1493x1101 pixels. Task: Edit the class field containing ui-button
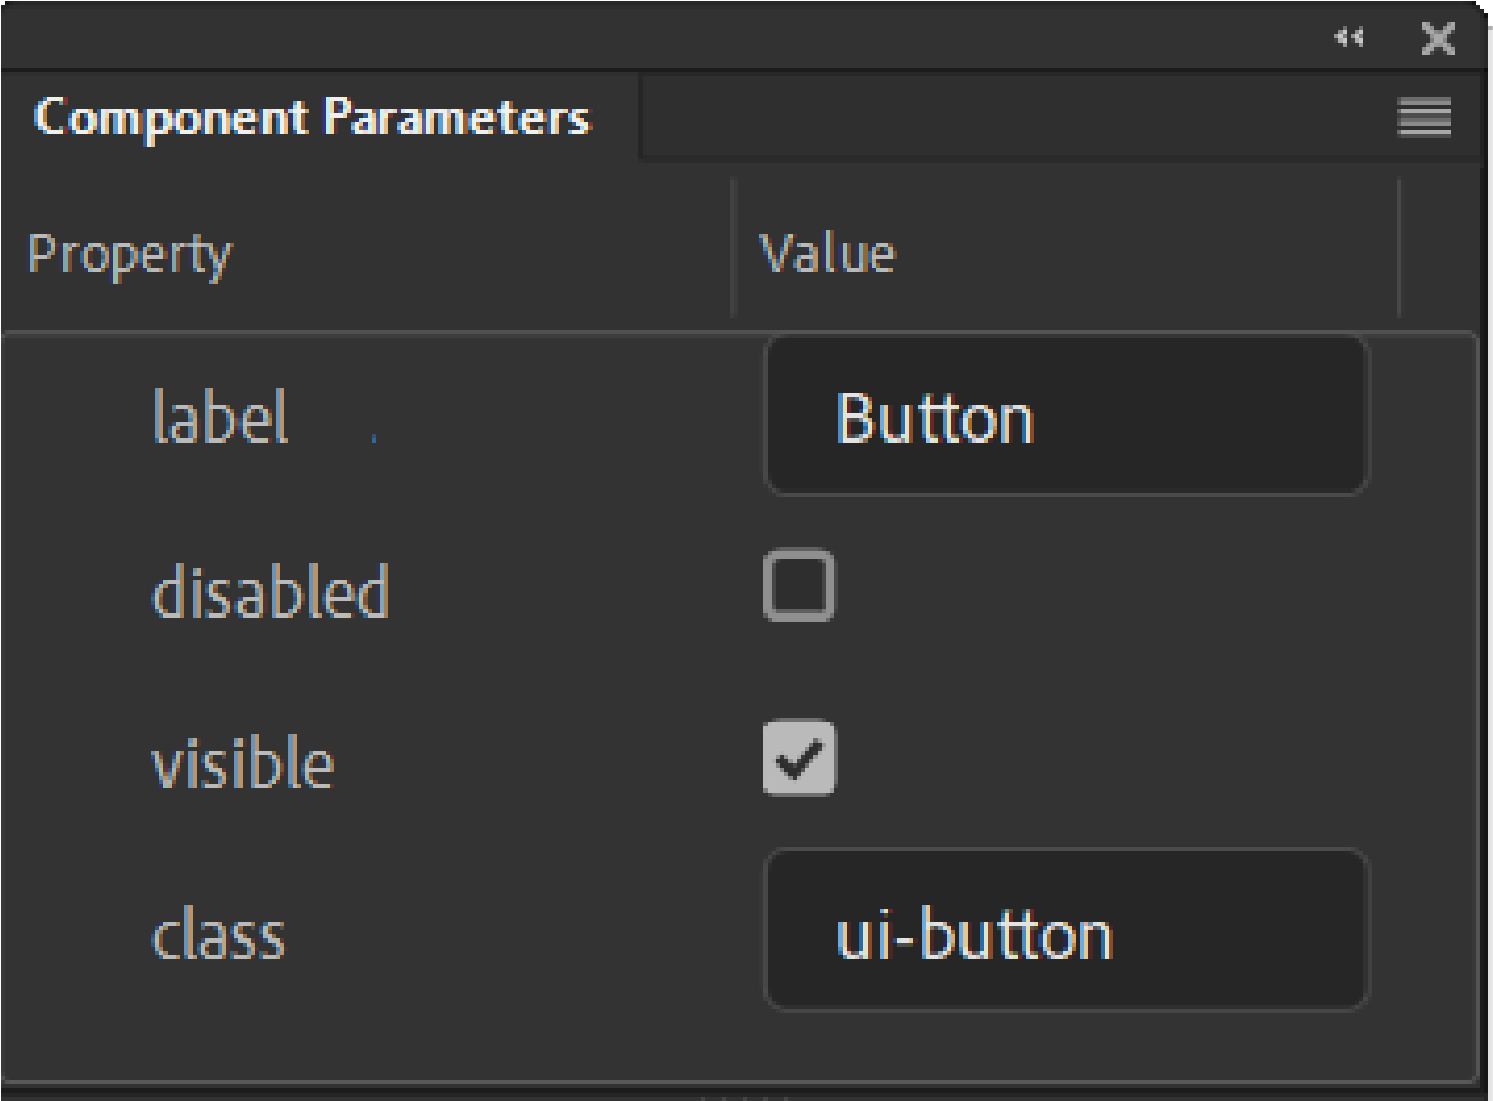click(1065, 931)
